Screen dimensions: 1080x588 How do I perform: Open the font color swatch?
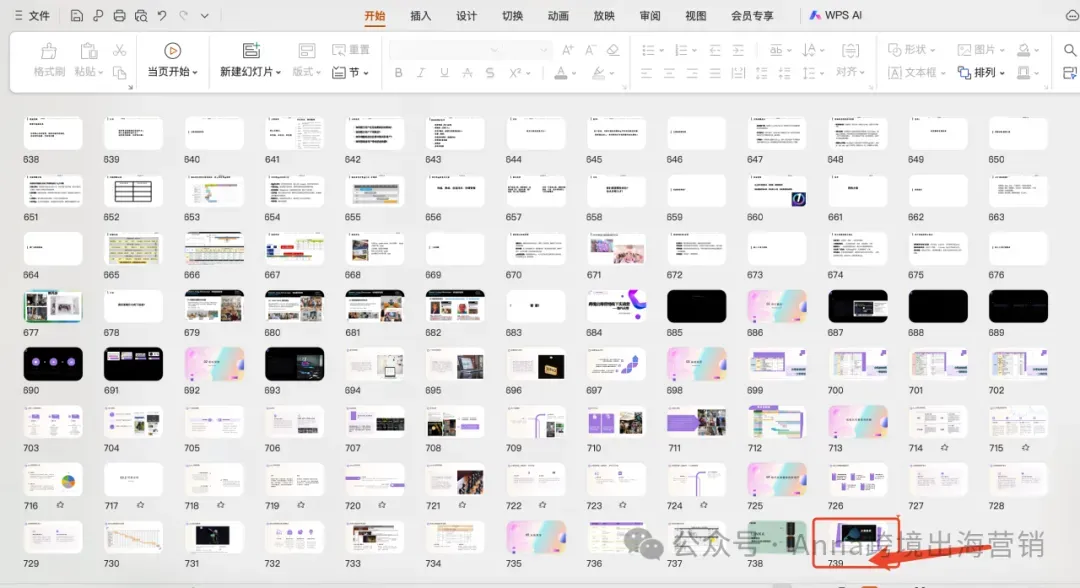[x=563, y=72]
